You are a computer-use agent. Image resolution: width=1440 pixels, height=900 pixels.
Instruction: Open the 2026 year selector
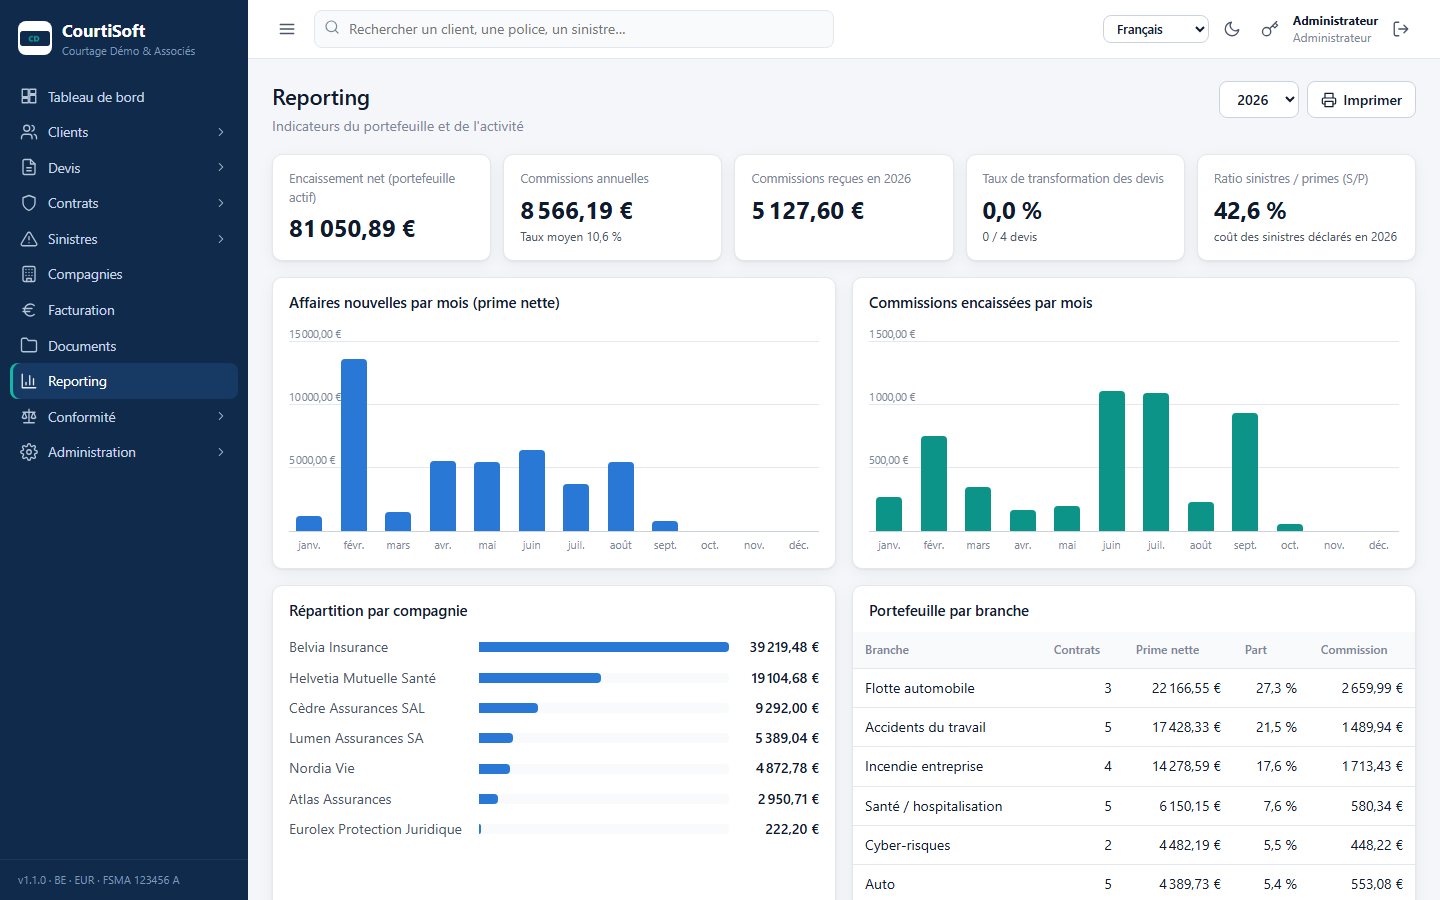[1259, 100]
